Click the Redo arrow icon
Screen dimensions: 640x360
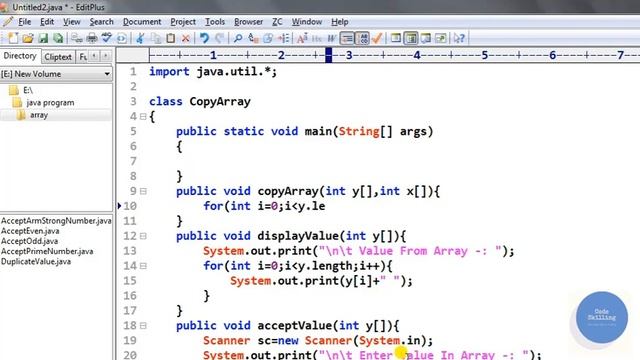tap(220, 38)
